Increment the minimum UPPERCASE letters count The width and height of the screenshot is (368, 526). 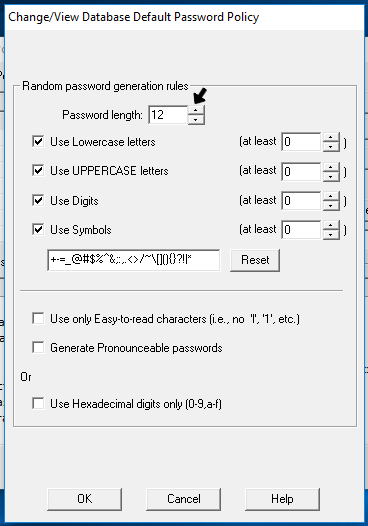331,167
